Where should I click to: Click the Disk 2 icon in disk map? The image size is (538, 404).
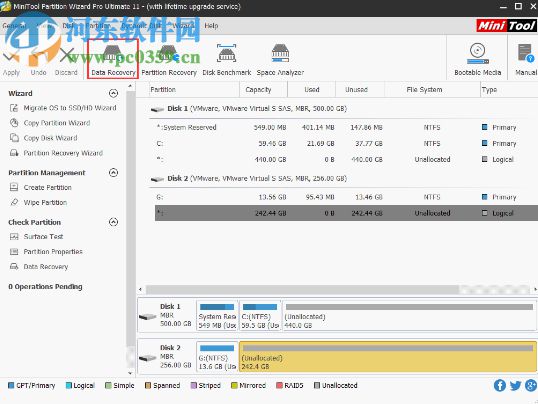pos(148,358)
